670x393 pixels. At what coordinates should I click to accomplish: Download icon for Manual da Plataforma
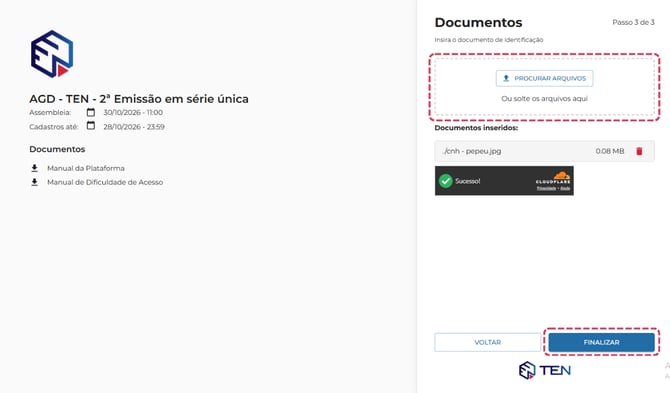(x=35, y=168)
